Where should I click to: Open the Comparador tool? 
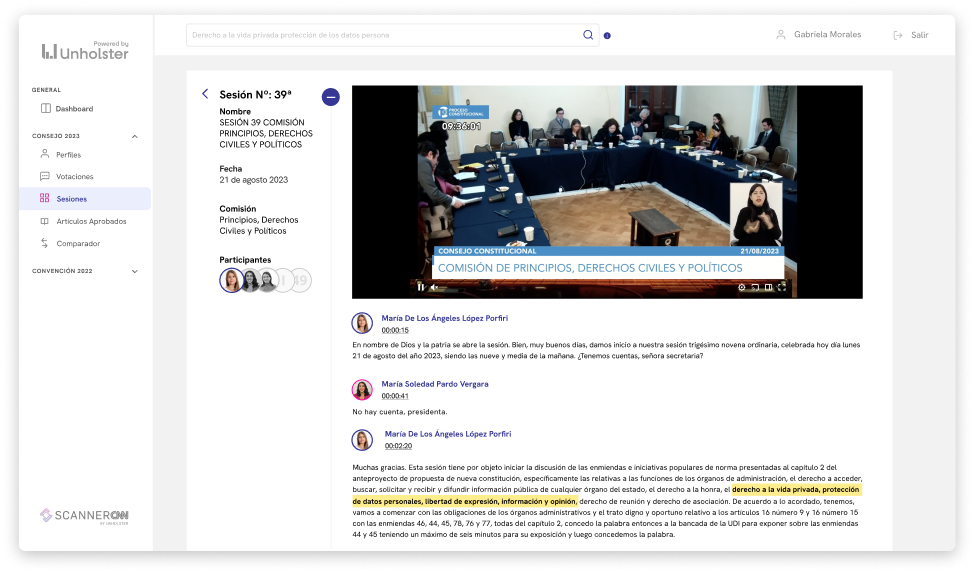[78, 243]
